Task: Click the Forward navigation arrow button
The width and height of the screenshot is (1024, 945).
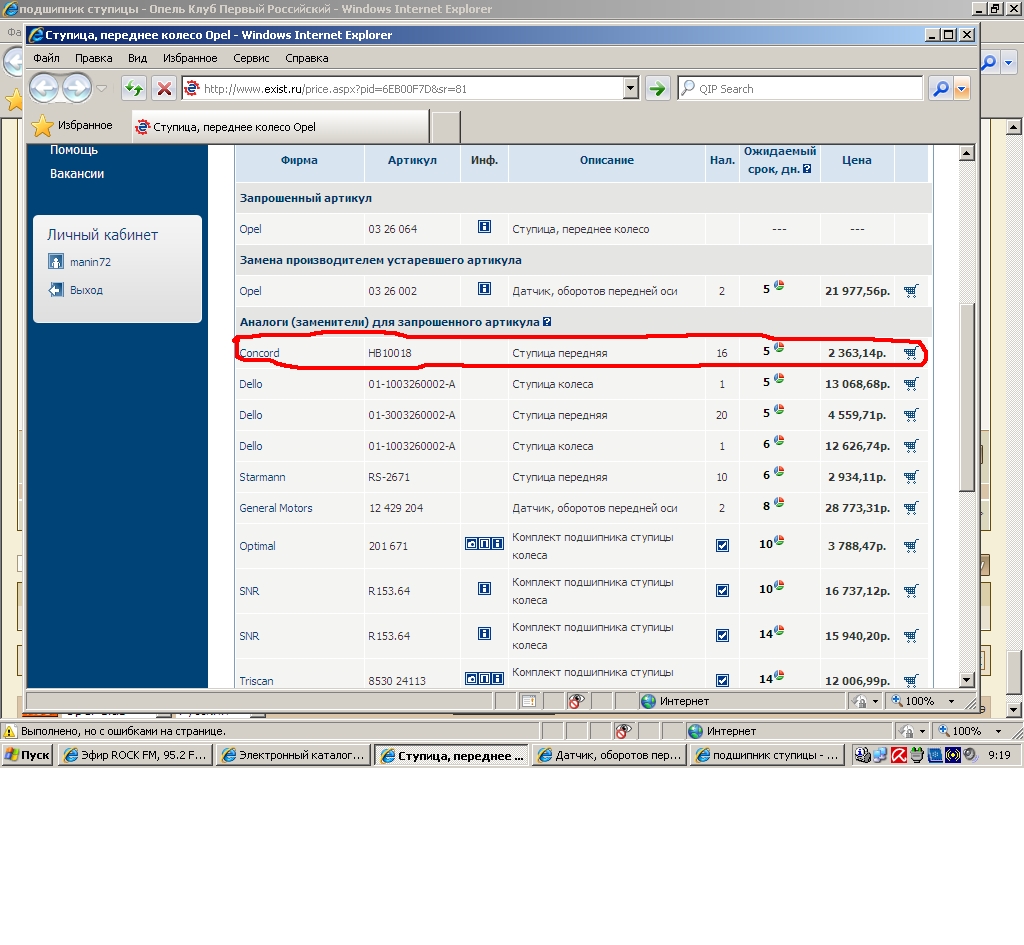Action: 77,88
